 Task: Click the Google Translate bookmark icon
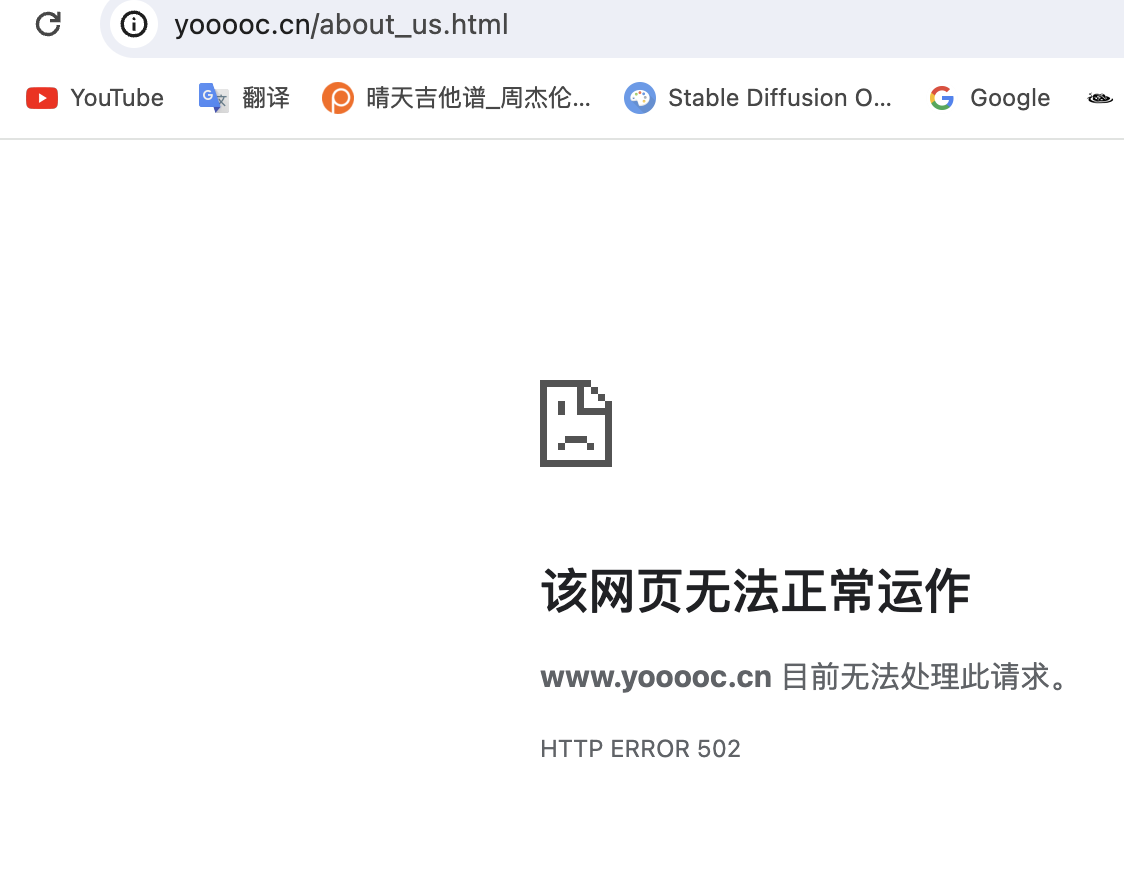click(x=214, y=98)
